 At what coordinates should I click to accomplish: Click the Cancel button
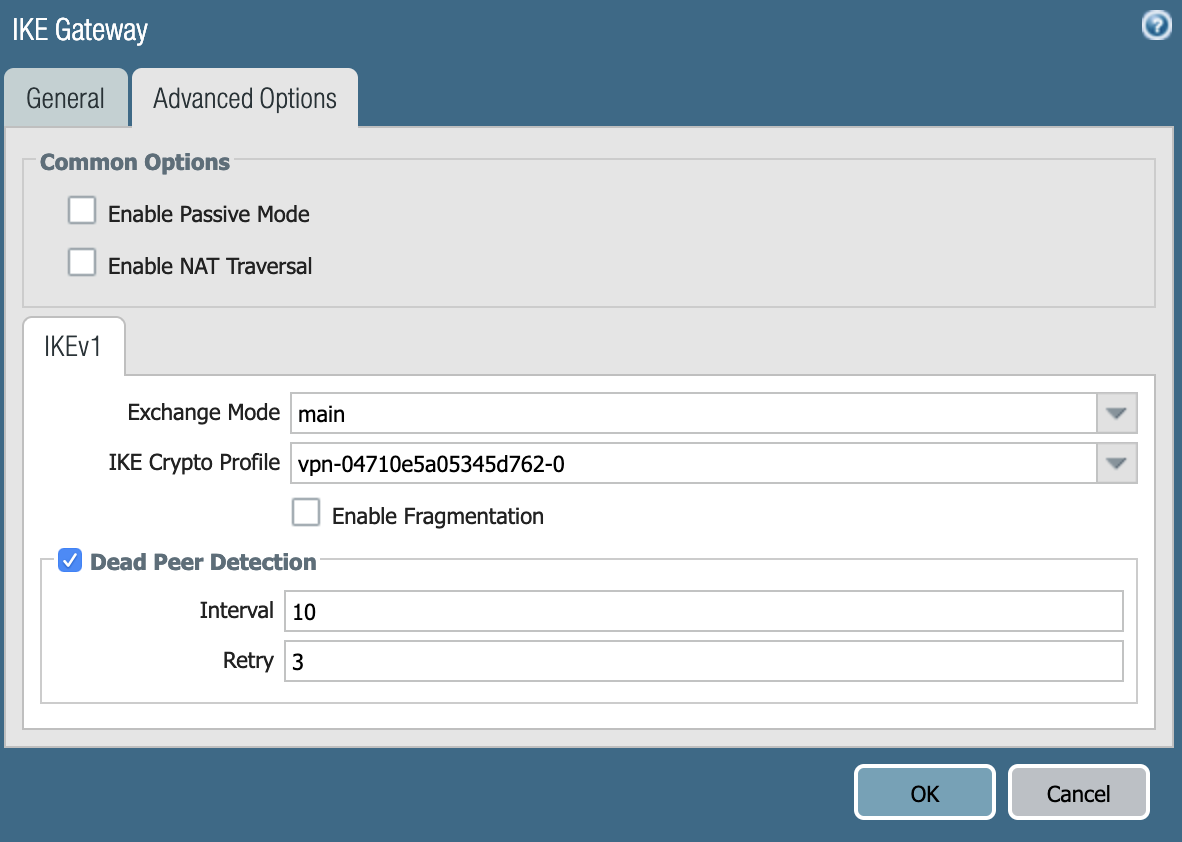1078,793
